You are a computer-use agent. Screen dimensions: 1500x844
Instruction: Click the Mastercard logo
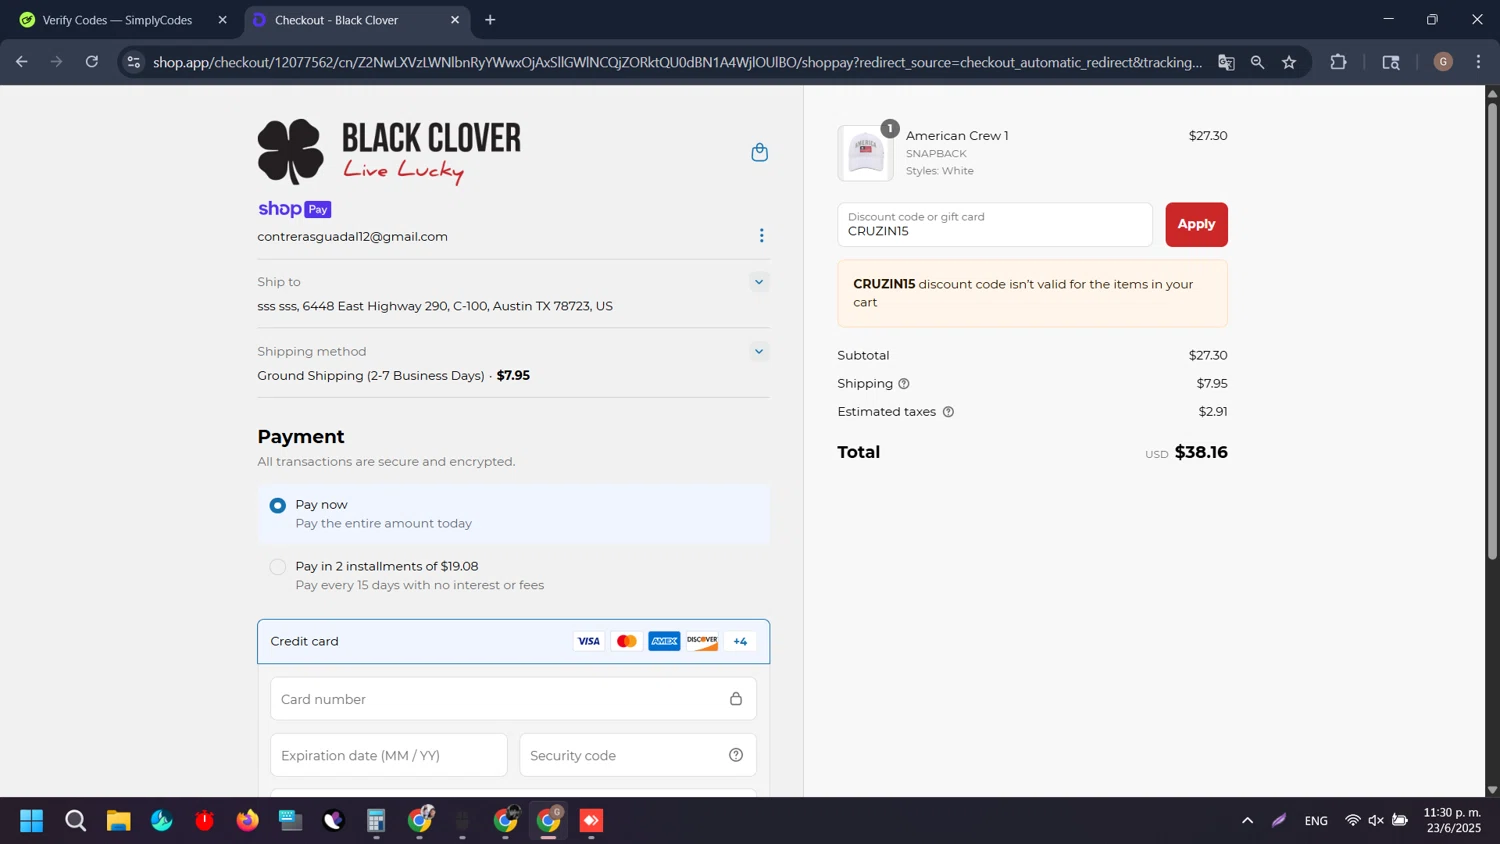[627, 641]
